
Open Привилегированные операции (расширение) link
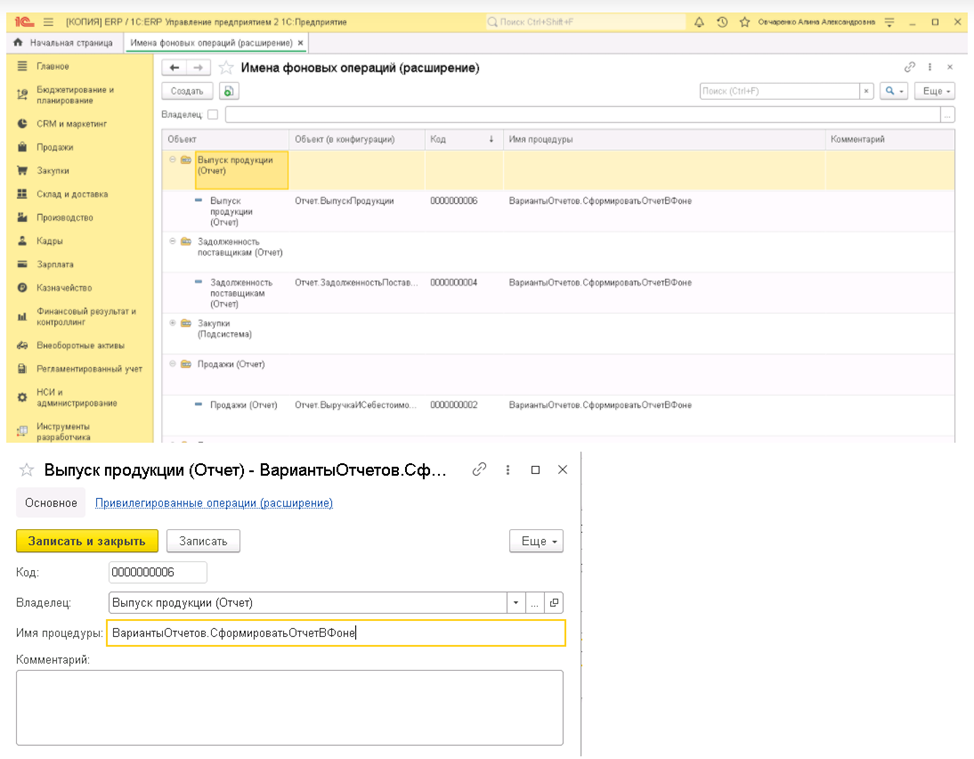tap(214, 503)
